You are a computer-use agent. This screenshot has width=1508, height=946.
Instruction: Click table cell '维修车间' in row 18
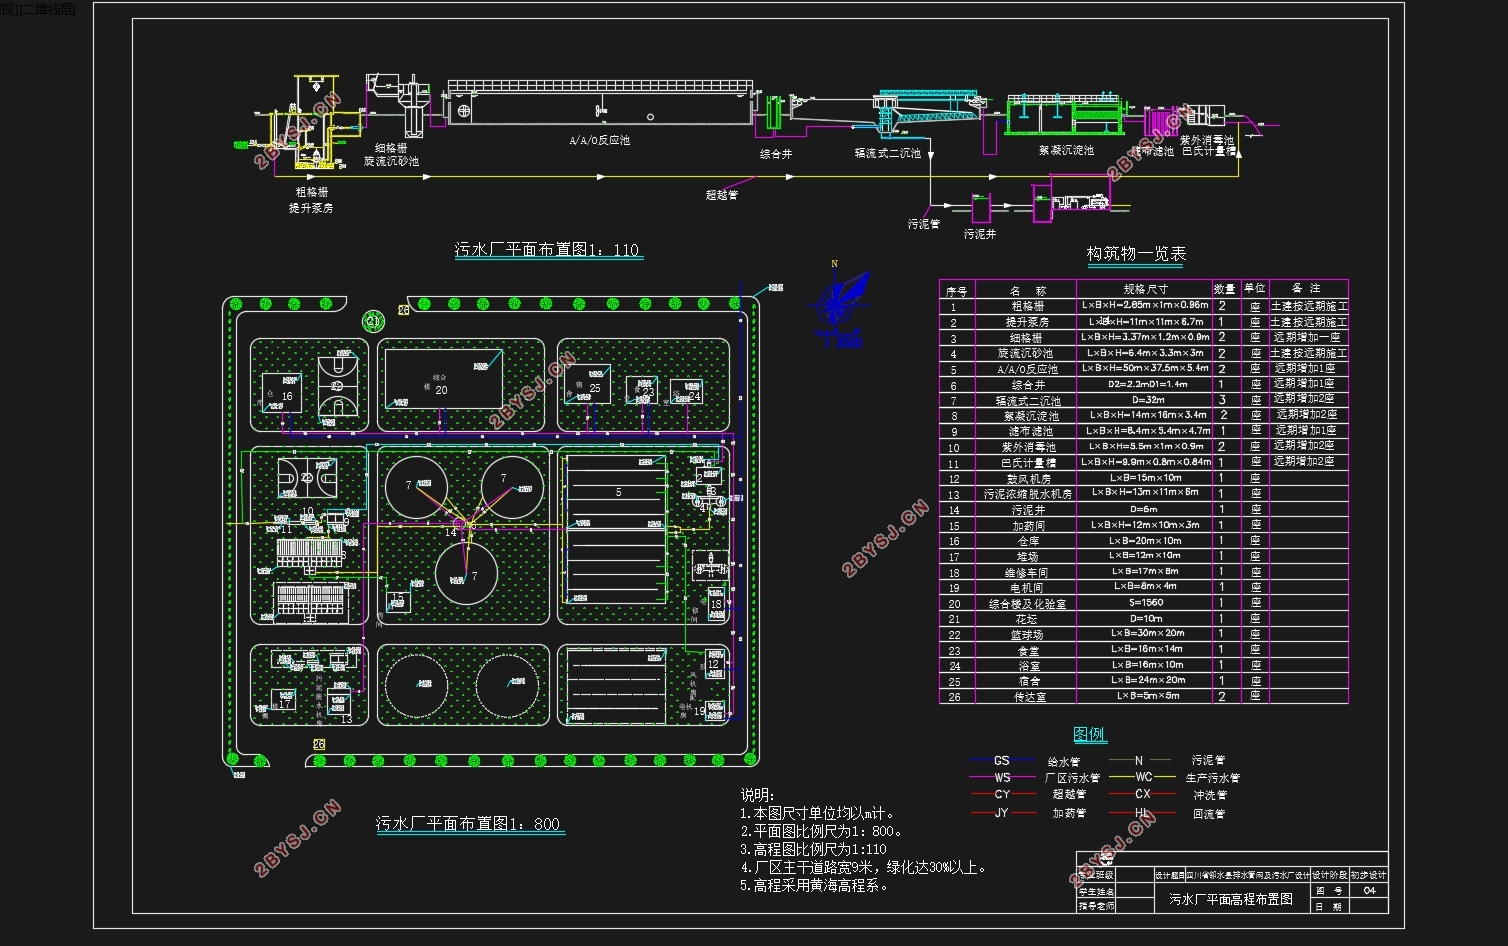[1027, 573]
